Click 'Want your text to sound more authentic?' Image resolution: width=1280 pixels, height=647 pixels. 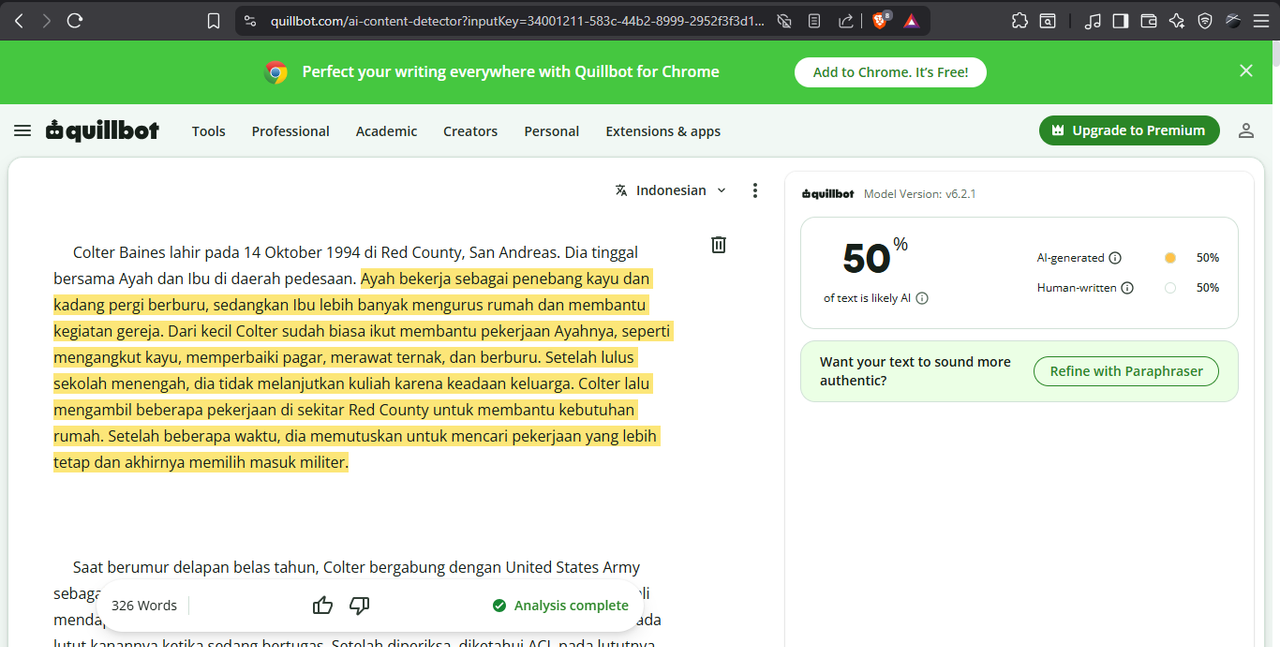915,371
